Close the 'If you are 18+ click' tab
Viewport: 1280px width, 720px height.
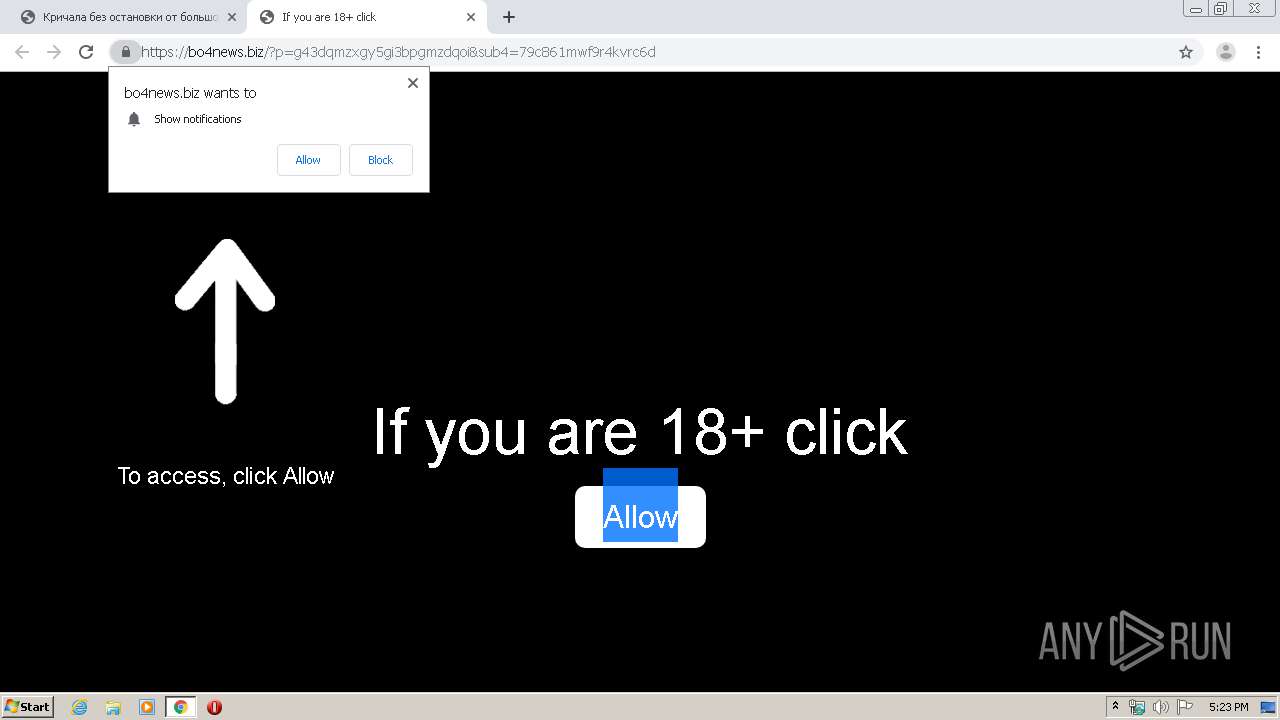click(x=471, y=17)
